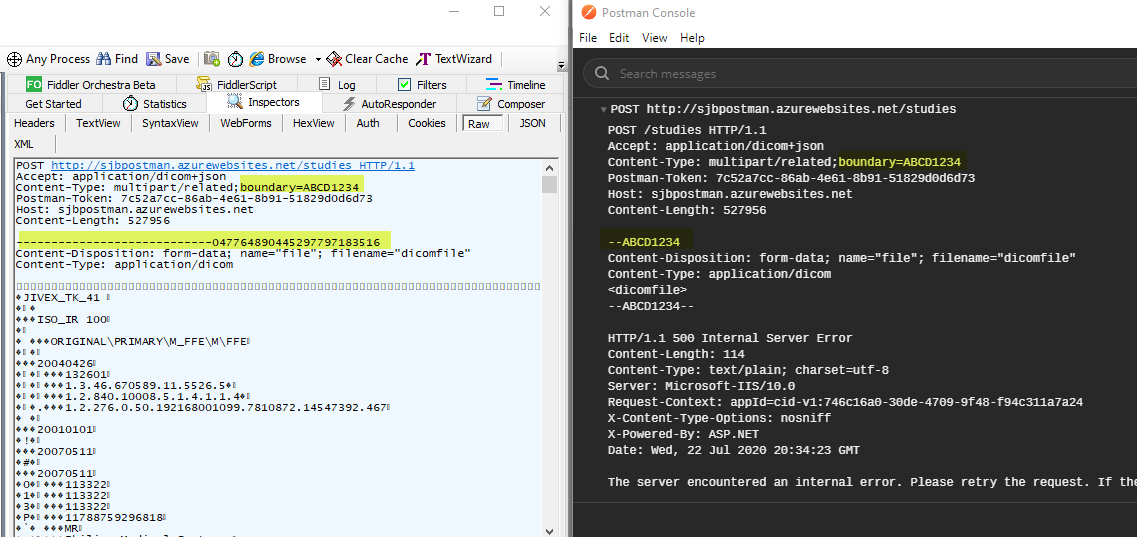
Task: Click the Any Process crosshair icon in Fiddler
Action: (x=15, y=59)
